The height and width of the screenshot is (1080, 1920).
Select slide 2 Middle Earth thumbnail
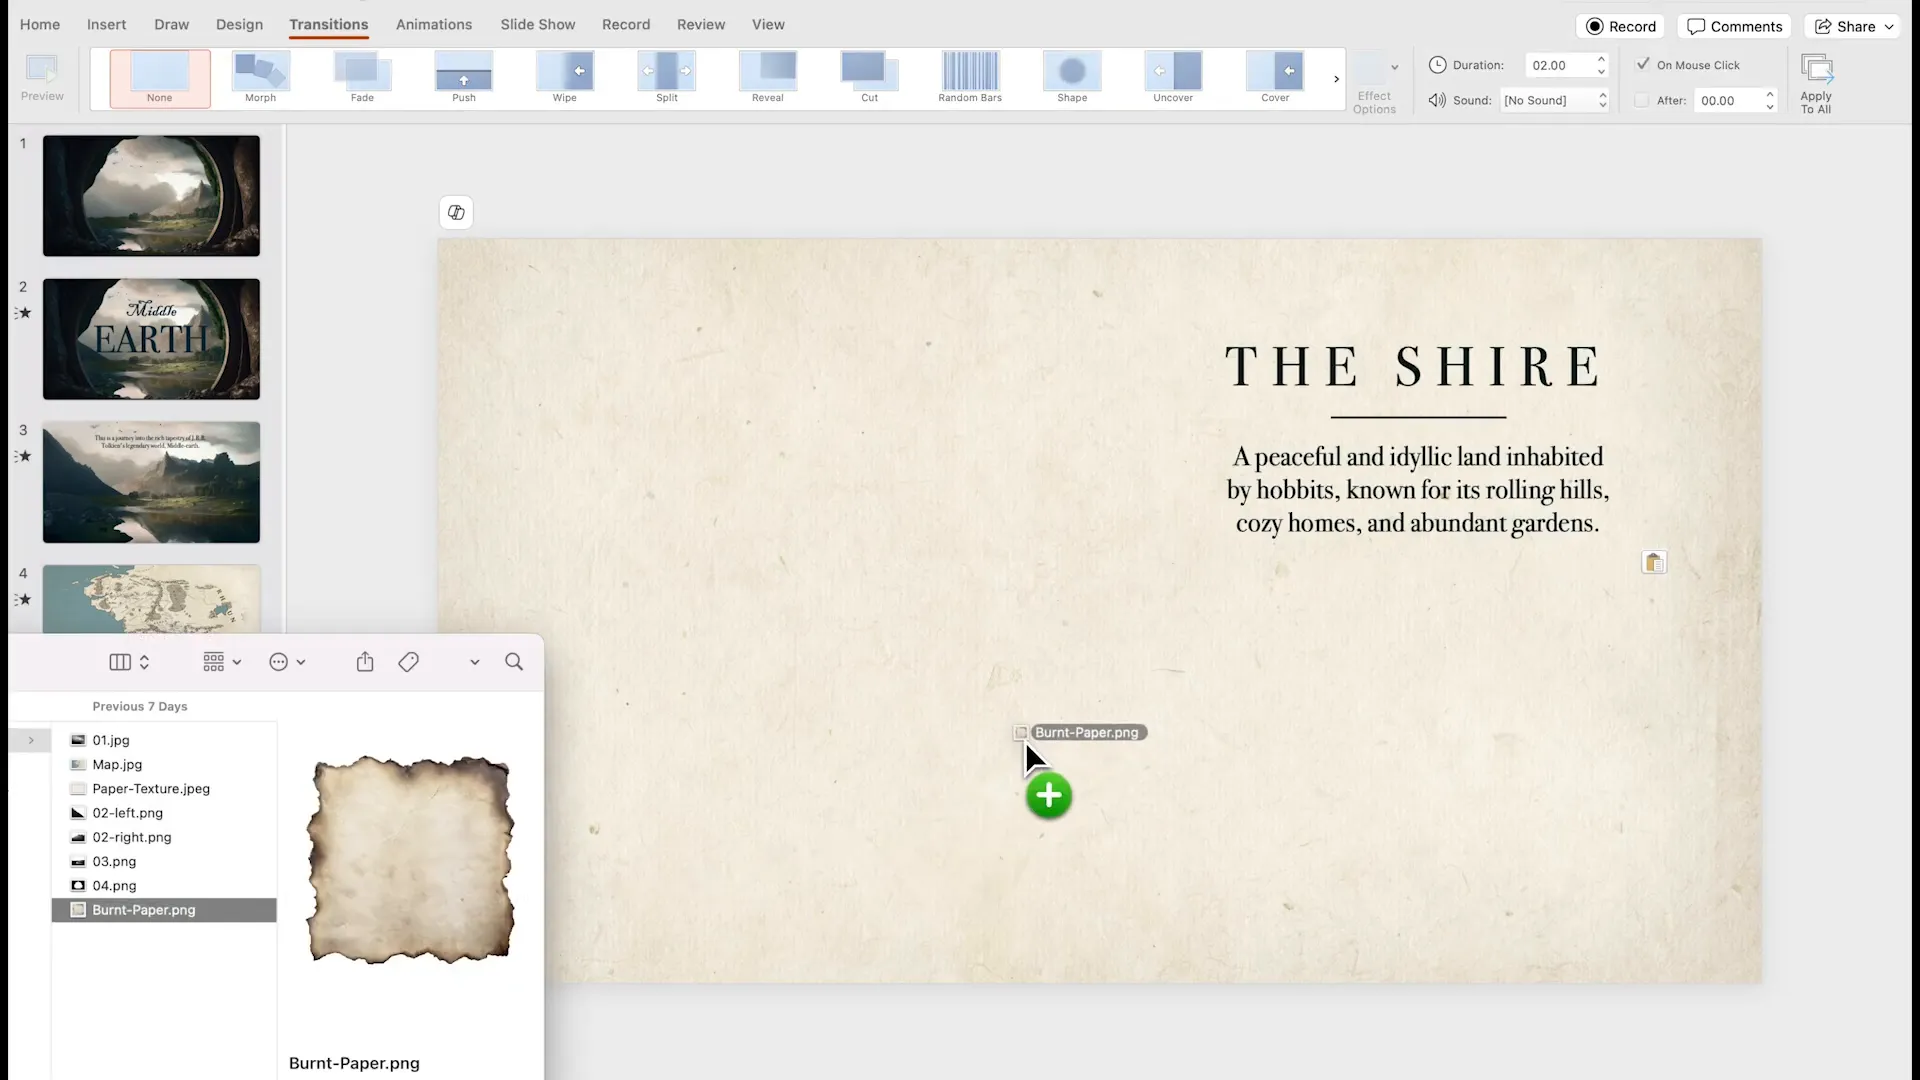(x=151, y=339)
